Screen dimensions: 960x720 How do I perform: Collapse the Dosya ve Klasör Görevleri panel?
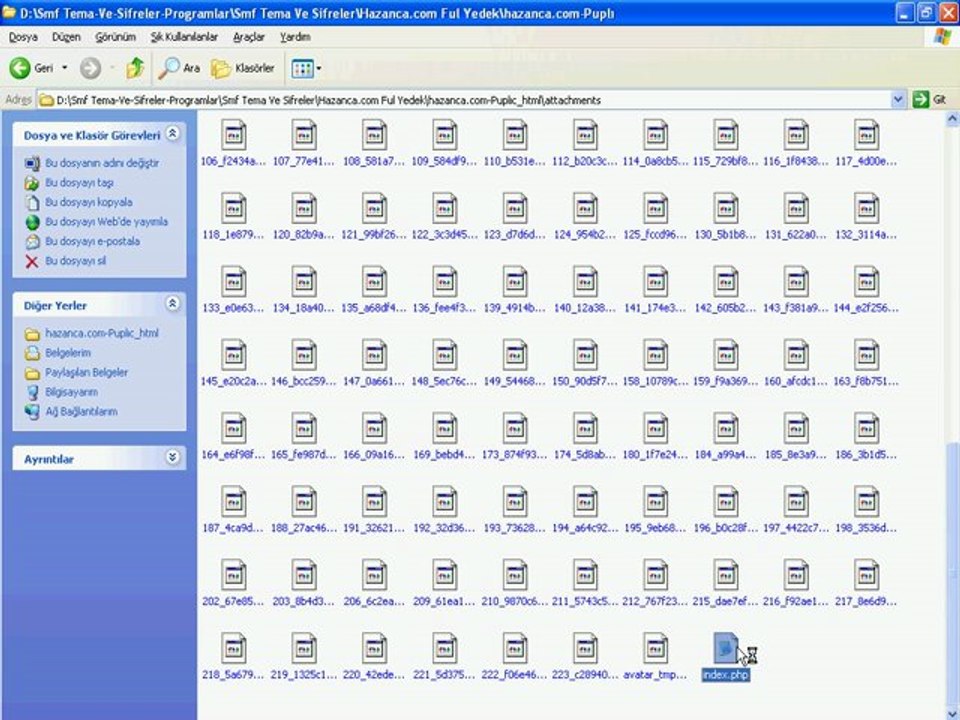pos(173,133)
